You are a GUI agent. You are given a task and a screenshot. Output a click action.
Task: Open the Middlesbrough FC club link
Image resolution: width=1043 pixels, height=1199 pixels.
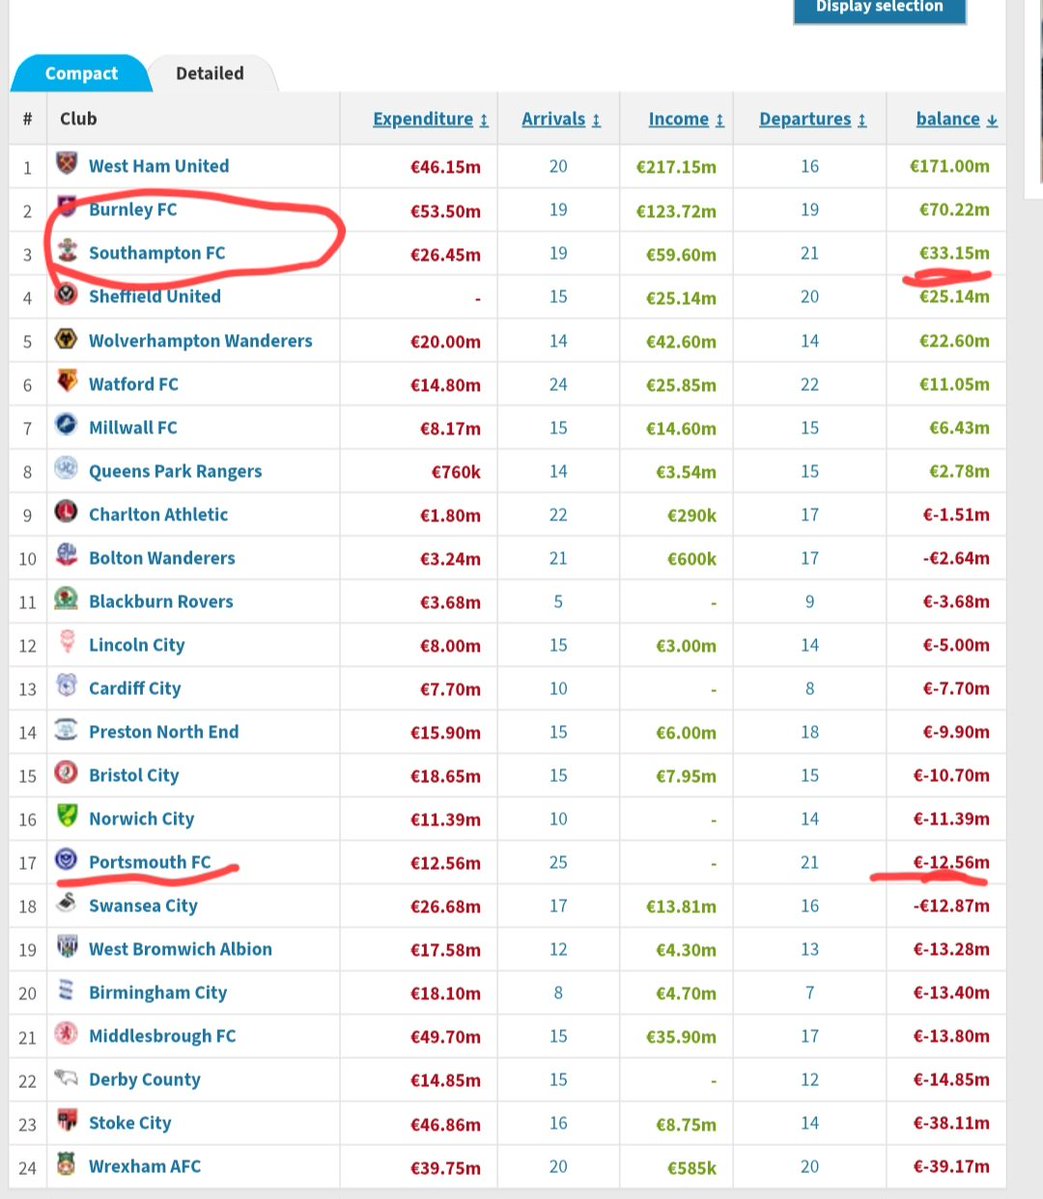(162, 1036)
